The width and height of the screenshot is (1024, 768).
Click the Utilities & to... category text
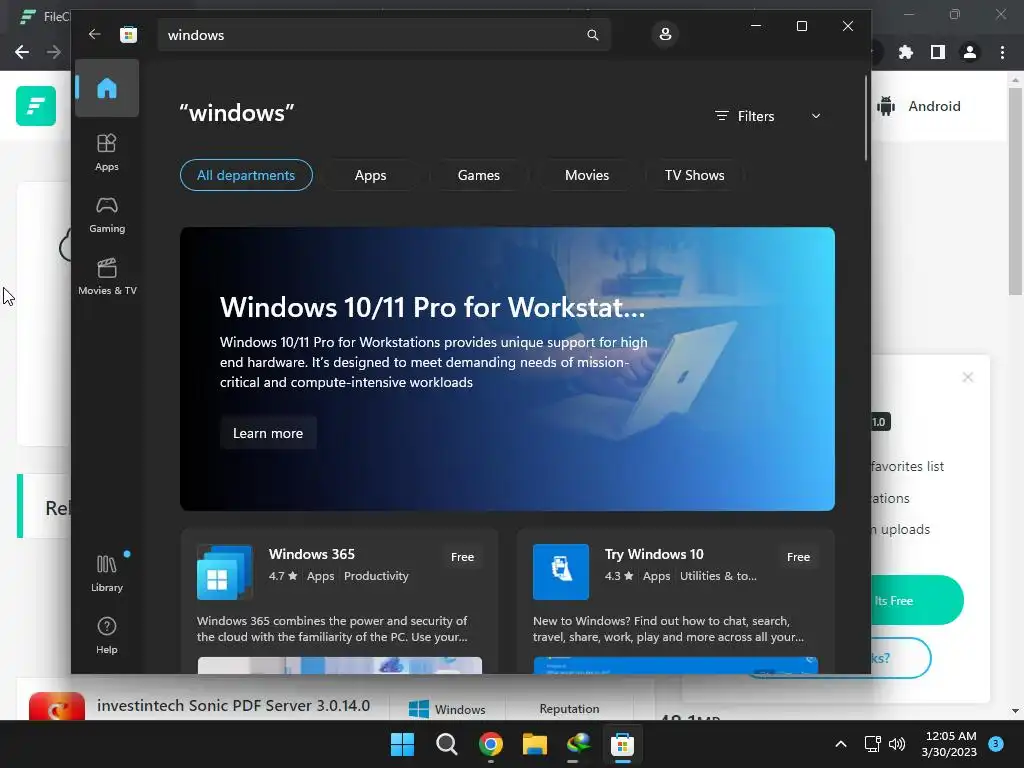click(x=718, y=576)
